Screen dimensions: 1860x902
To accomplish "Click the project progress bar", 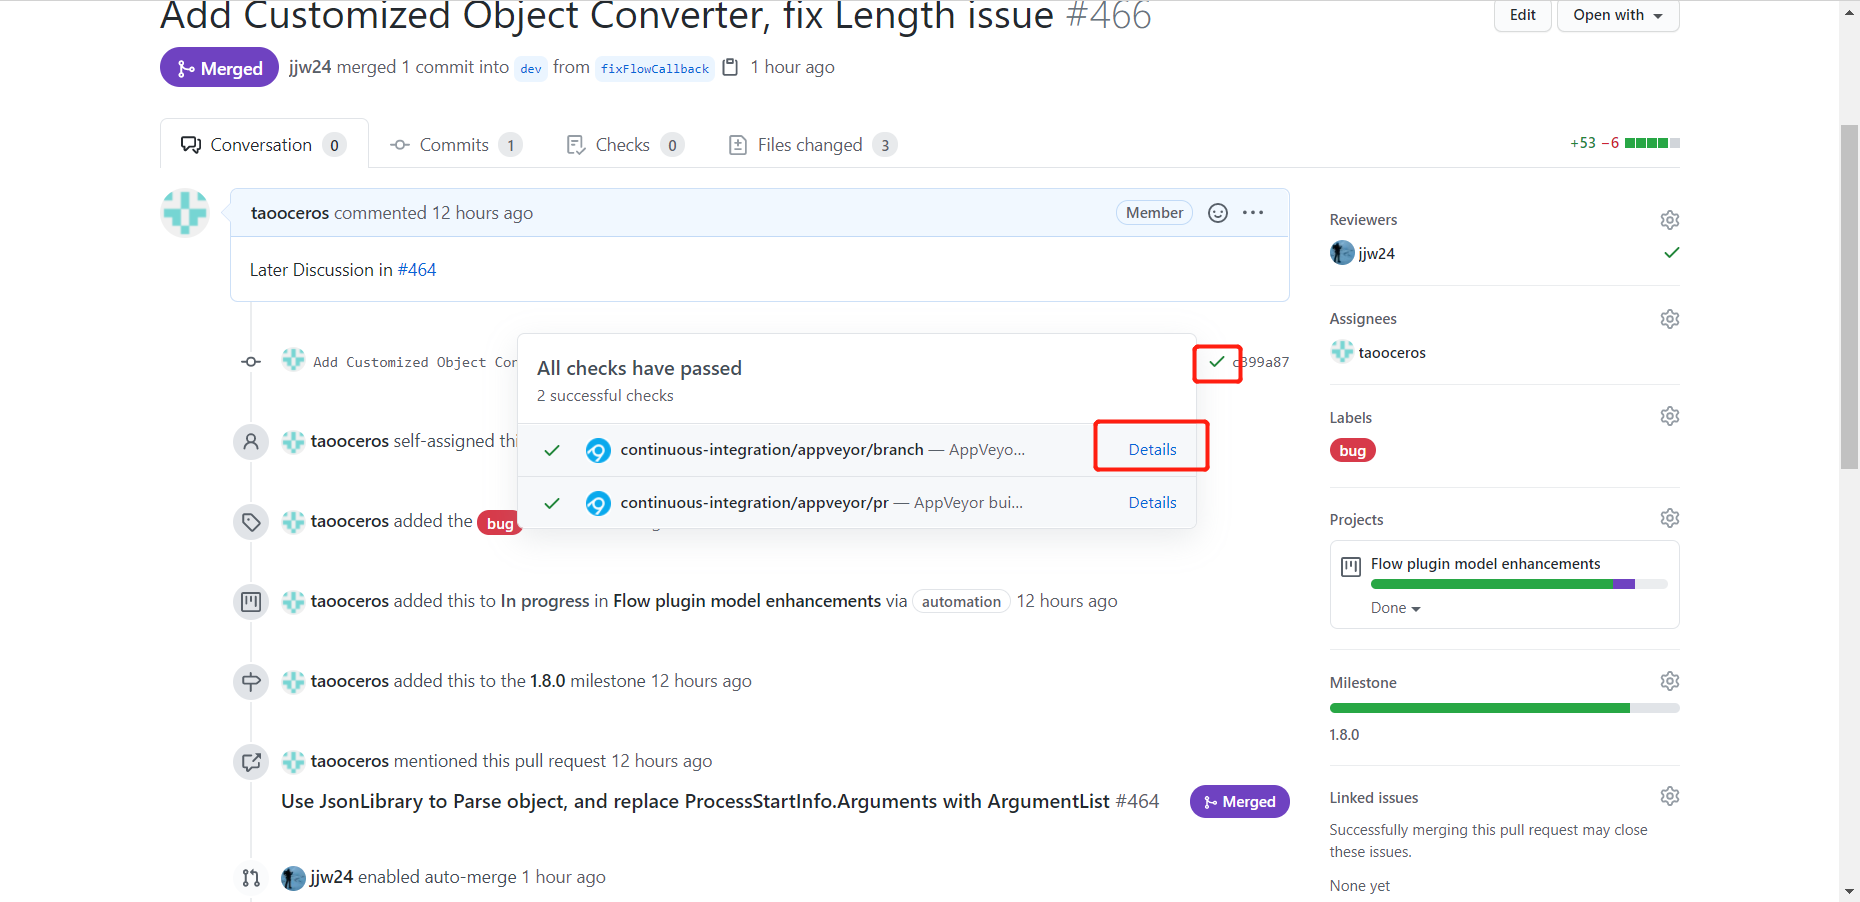I will (1519, 584).
